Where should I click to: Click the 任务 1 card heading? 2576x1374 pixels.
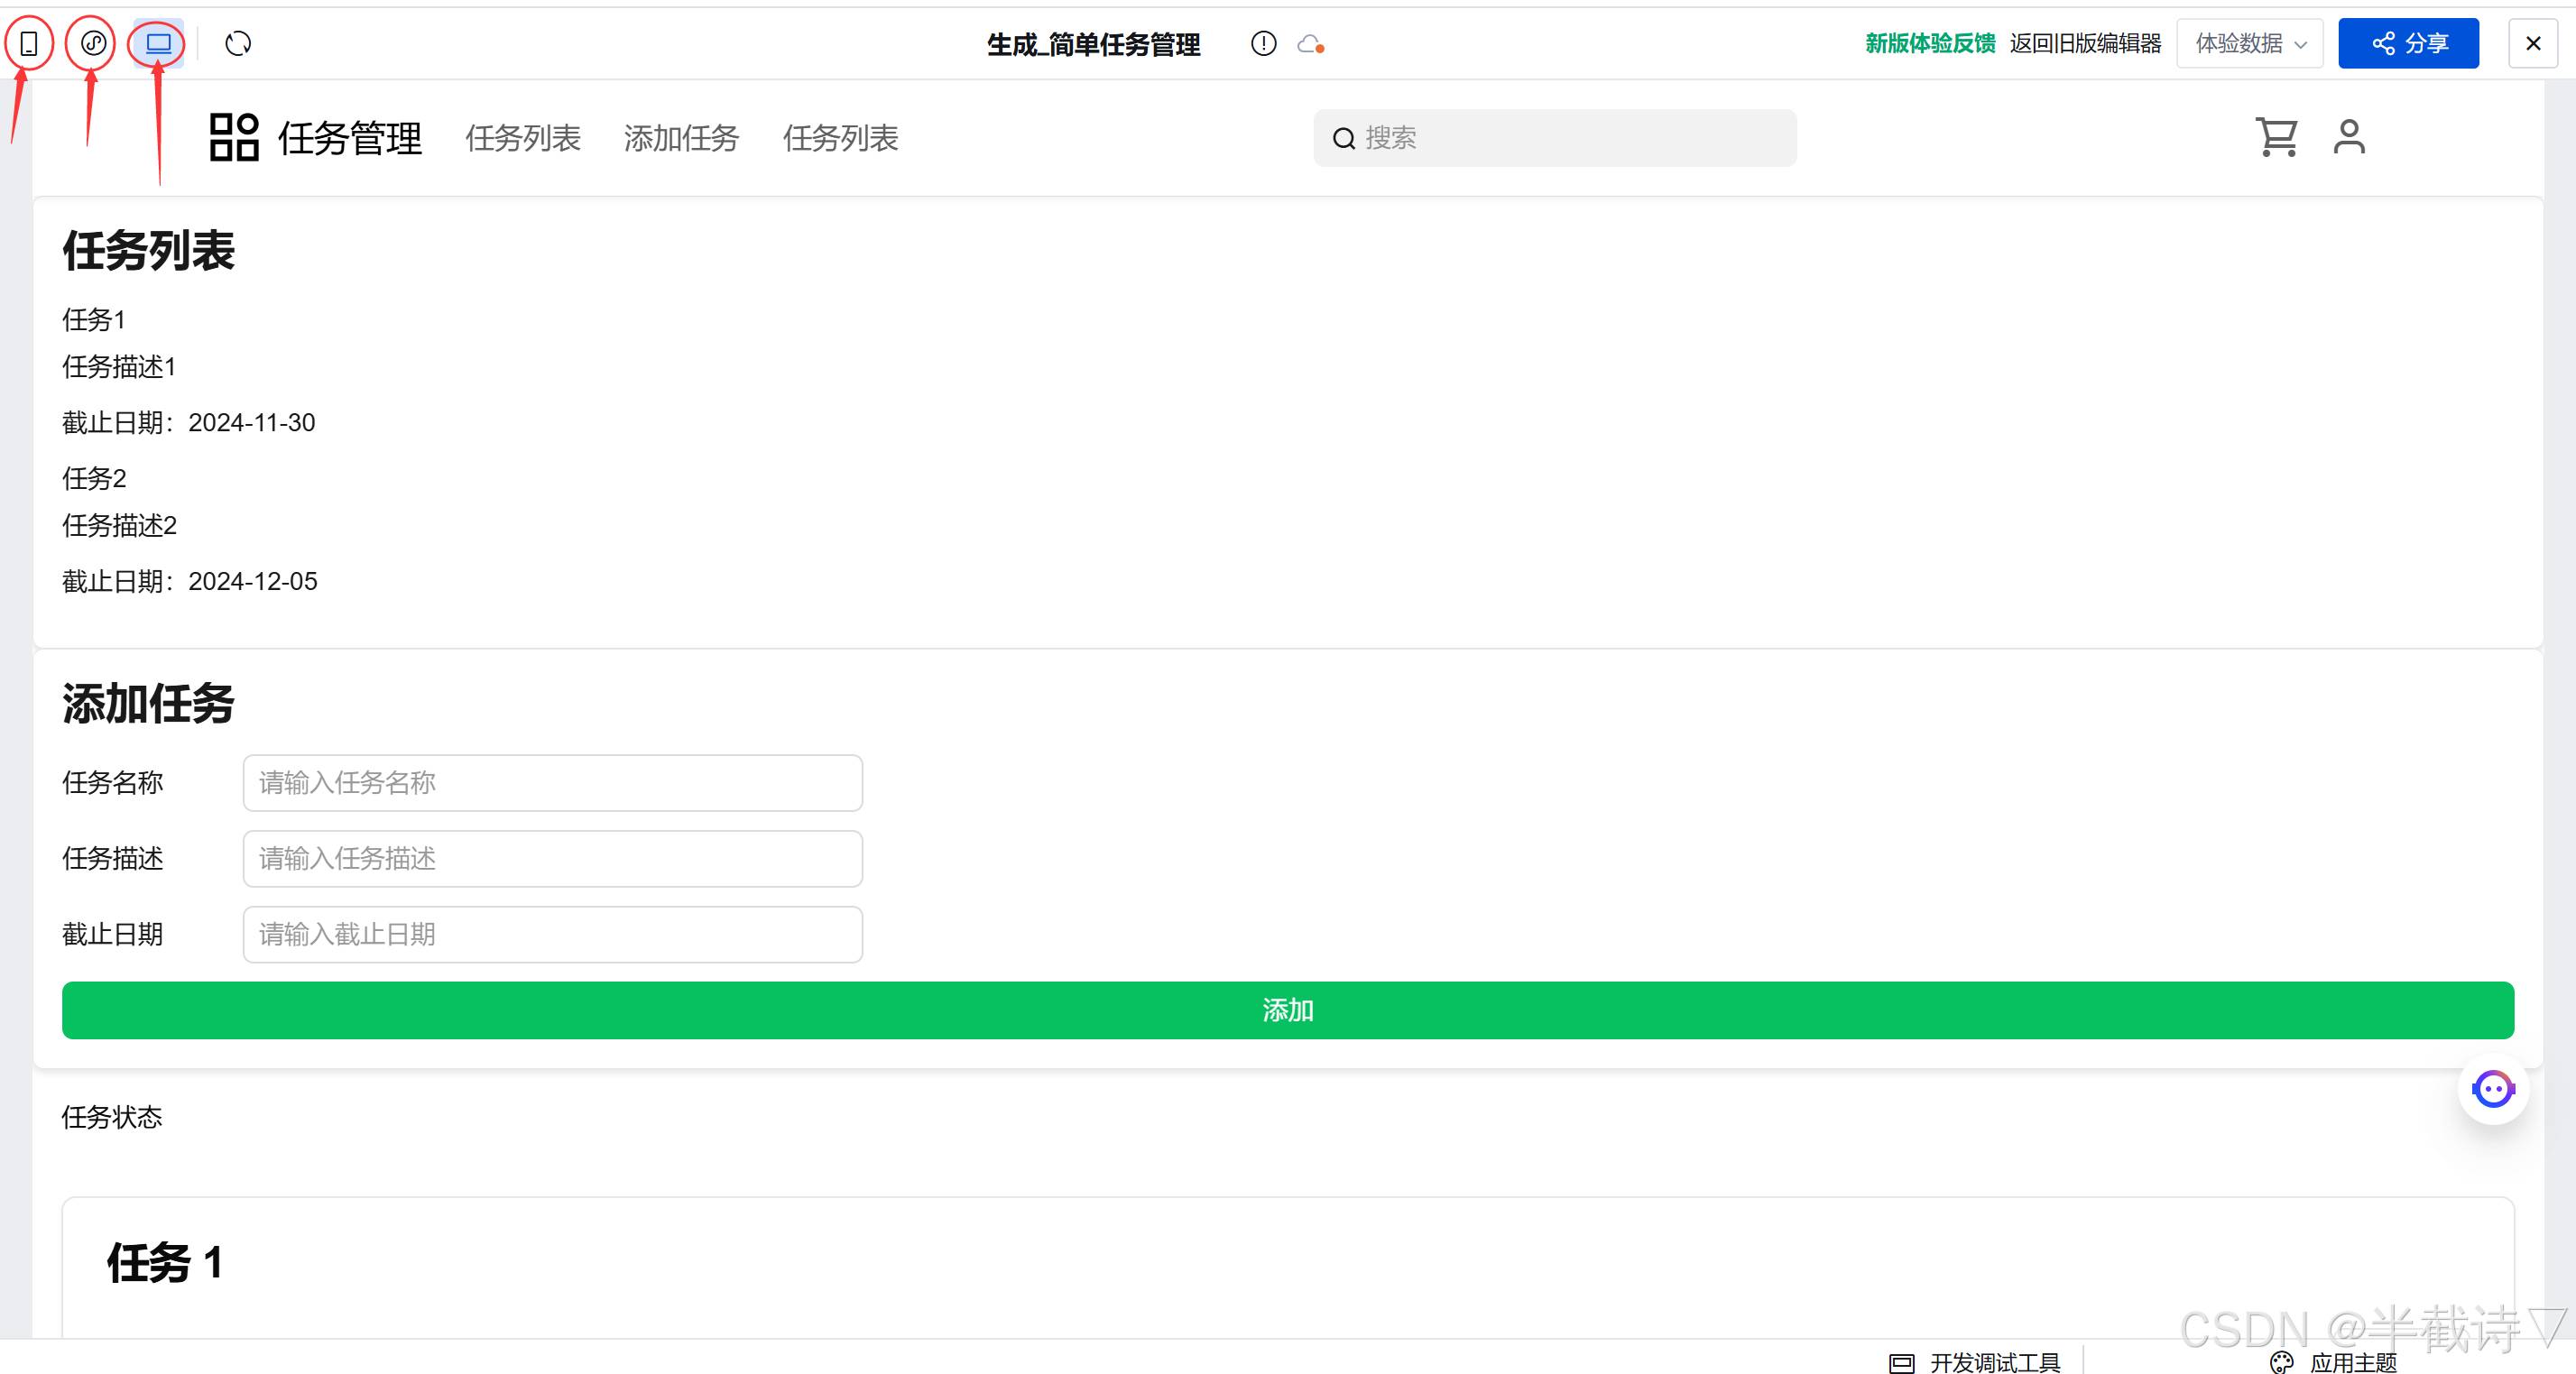click(165, 1263)
